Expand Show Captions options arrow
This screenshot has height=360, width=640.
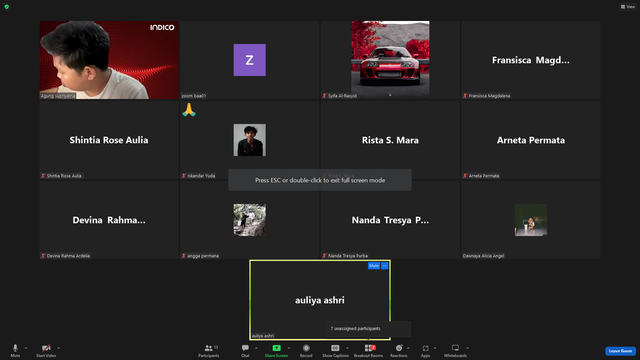click(x=347, y=348)
